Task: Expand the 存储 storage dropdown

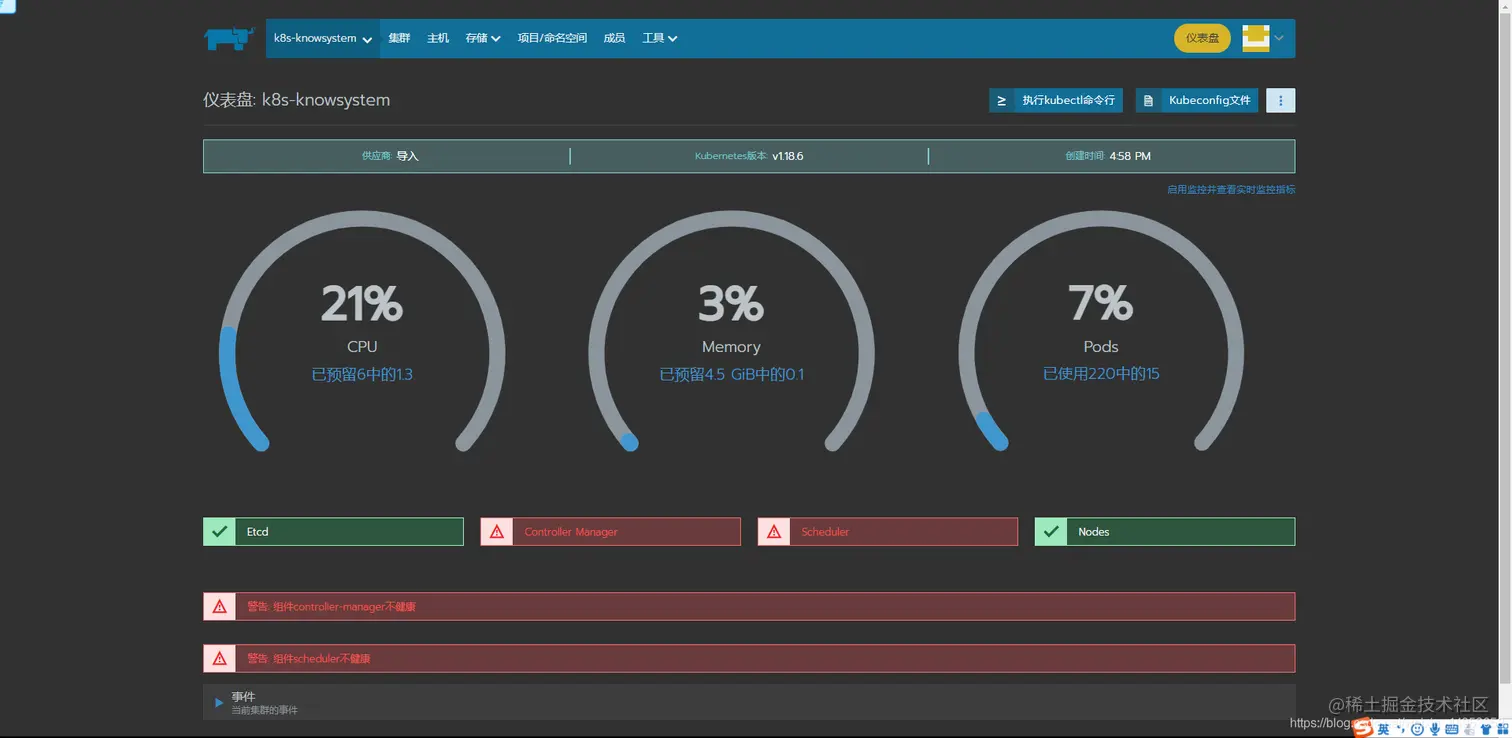Action: [483, 38]
